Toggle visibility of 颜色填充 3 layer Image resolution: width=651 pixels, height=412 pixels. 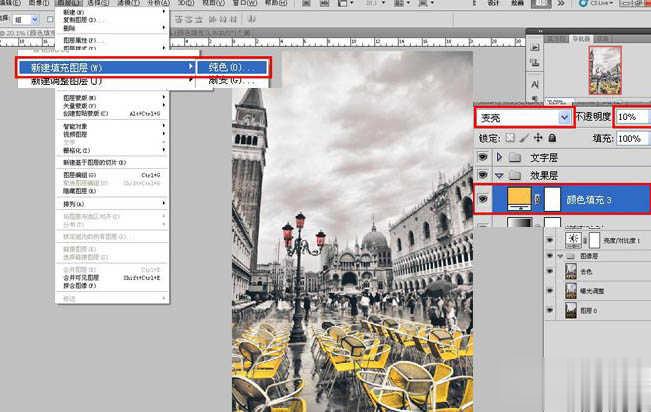pos(484,201)
